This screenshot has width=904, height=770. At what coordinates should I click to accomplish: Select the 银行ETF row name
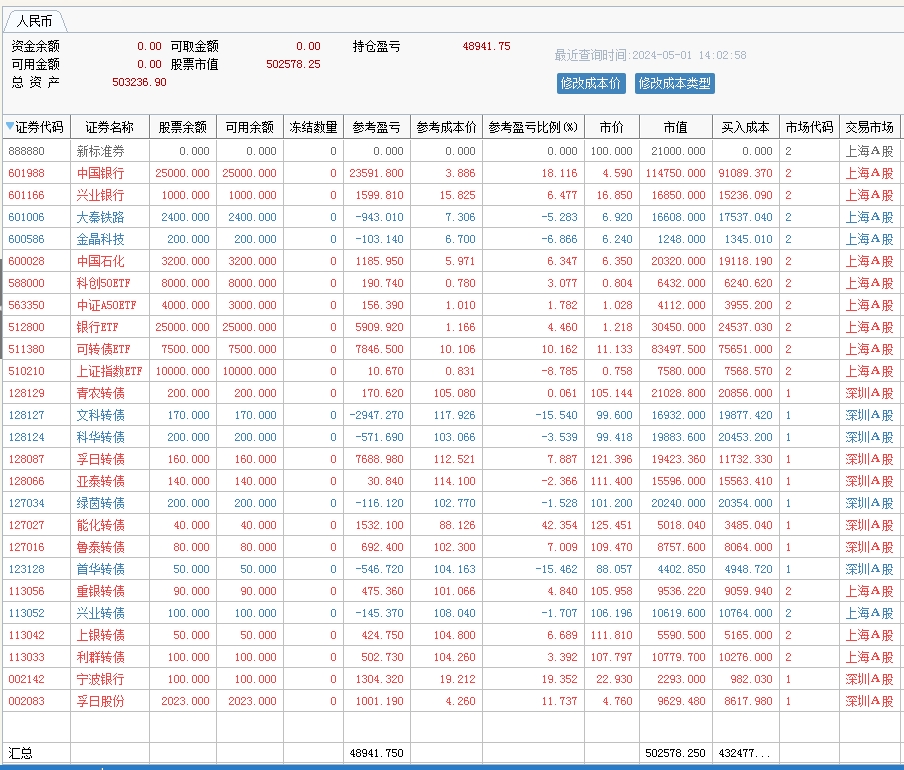(97, 327)
